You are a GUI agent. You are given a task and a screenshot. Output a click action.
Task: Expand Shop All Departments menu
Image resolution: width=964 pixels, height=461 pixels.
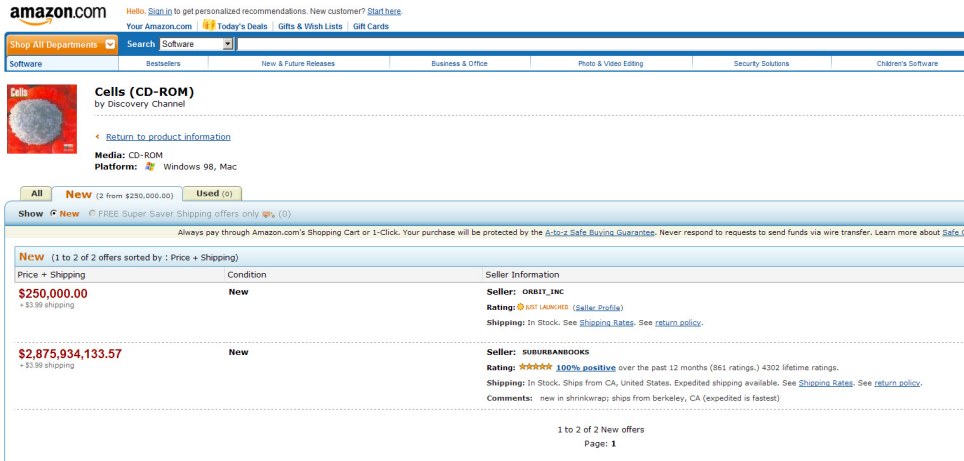click(61, 44)
